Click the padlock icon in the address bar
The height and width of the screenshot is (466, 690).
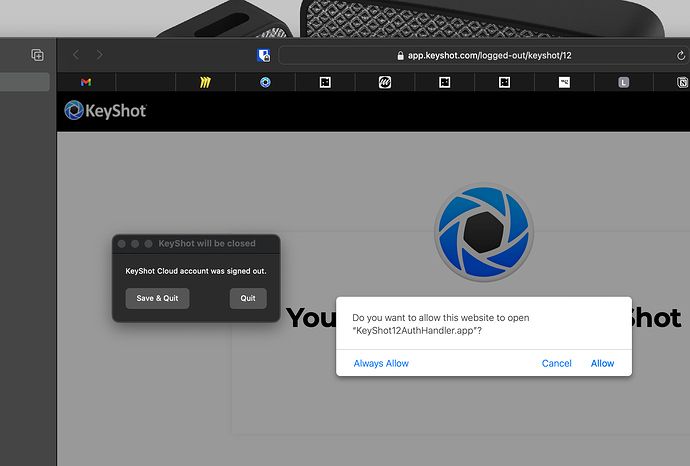(400, 55)
